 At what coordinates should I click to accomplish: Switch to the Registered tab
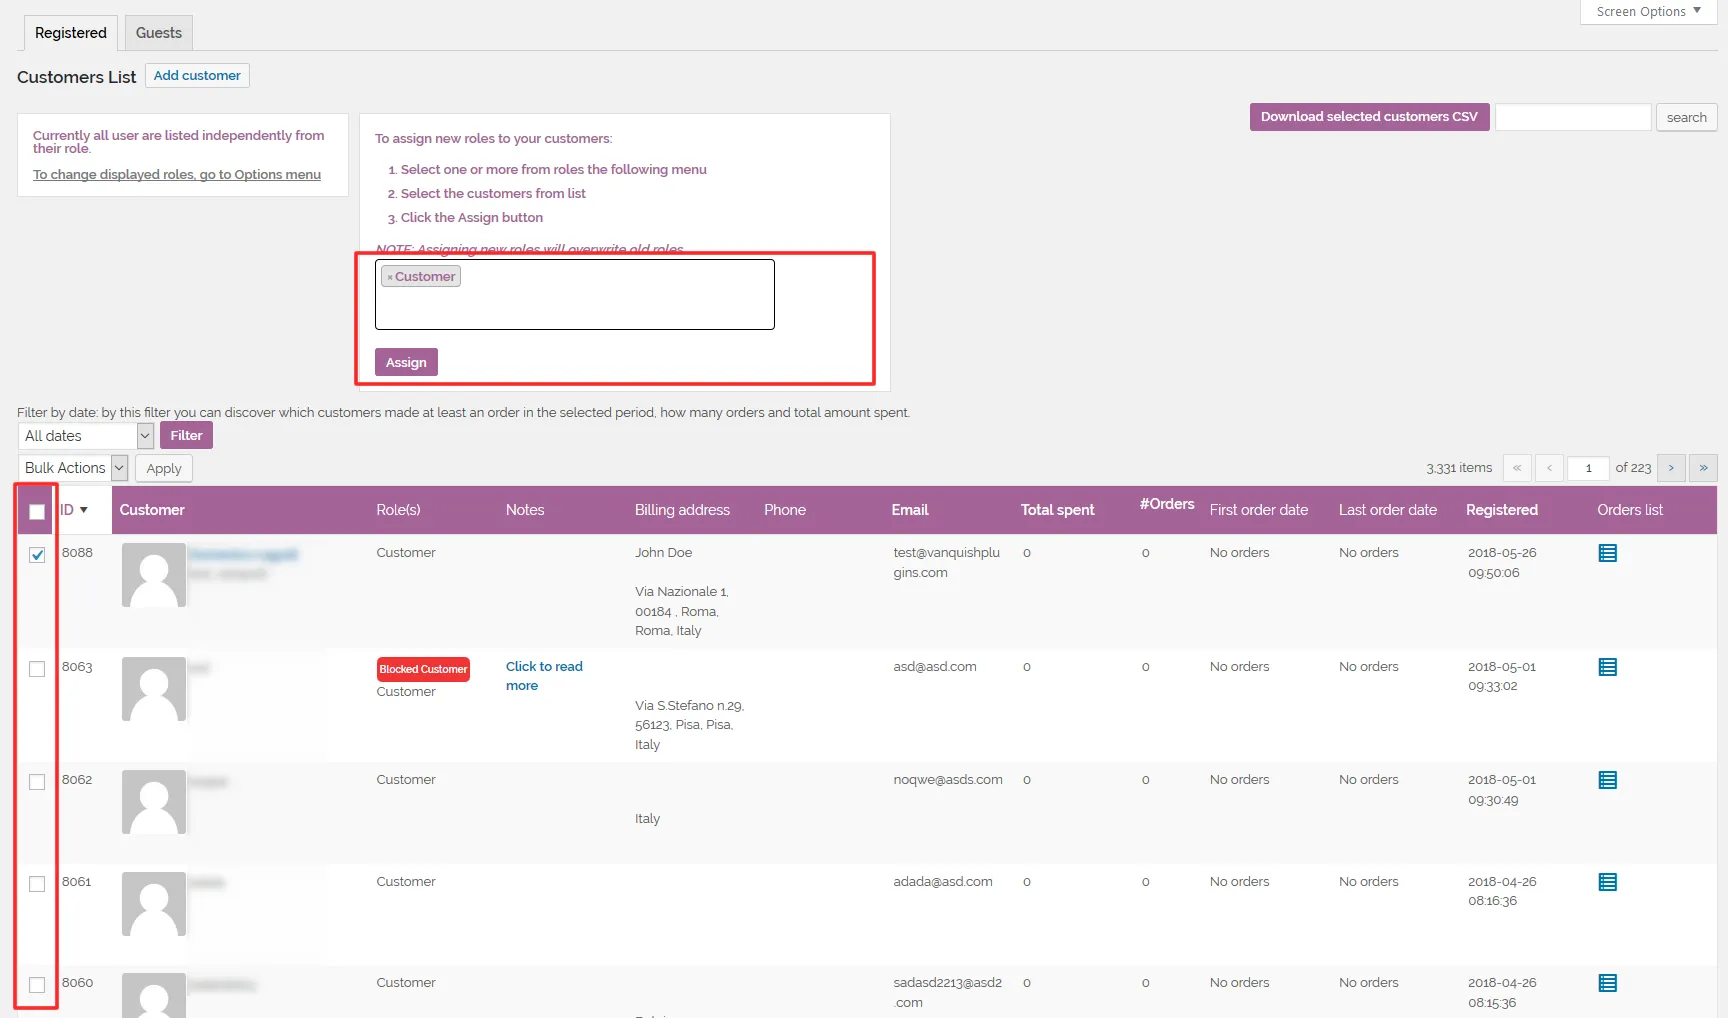(69, 32)
